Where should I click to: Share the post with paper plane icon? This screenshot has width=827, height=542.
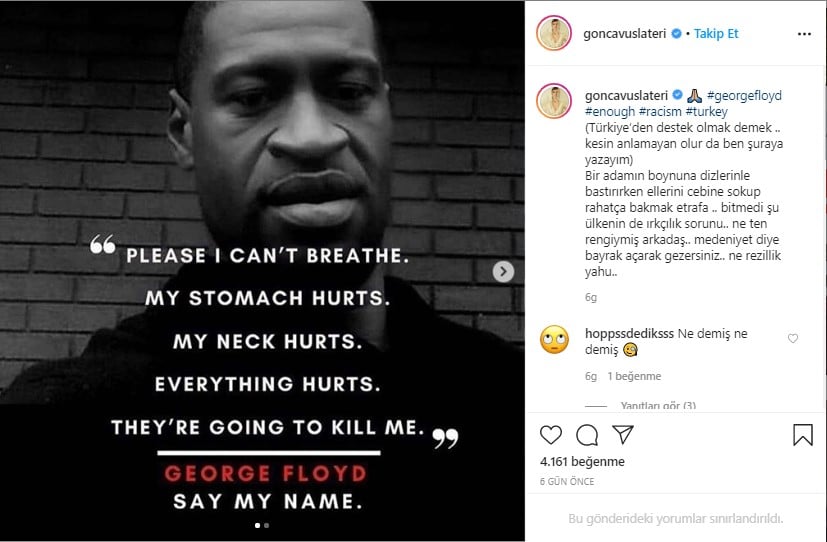[x=623, y=434]
